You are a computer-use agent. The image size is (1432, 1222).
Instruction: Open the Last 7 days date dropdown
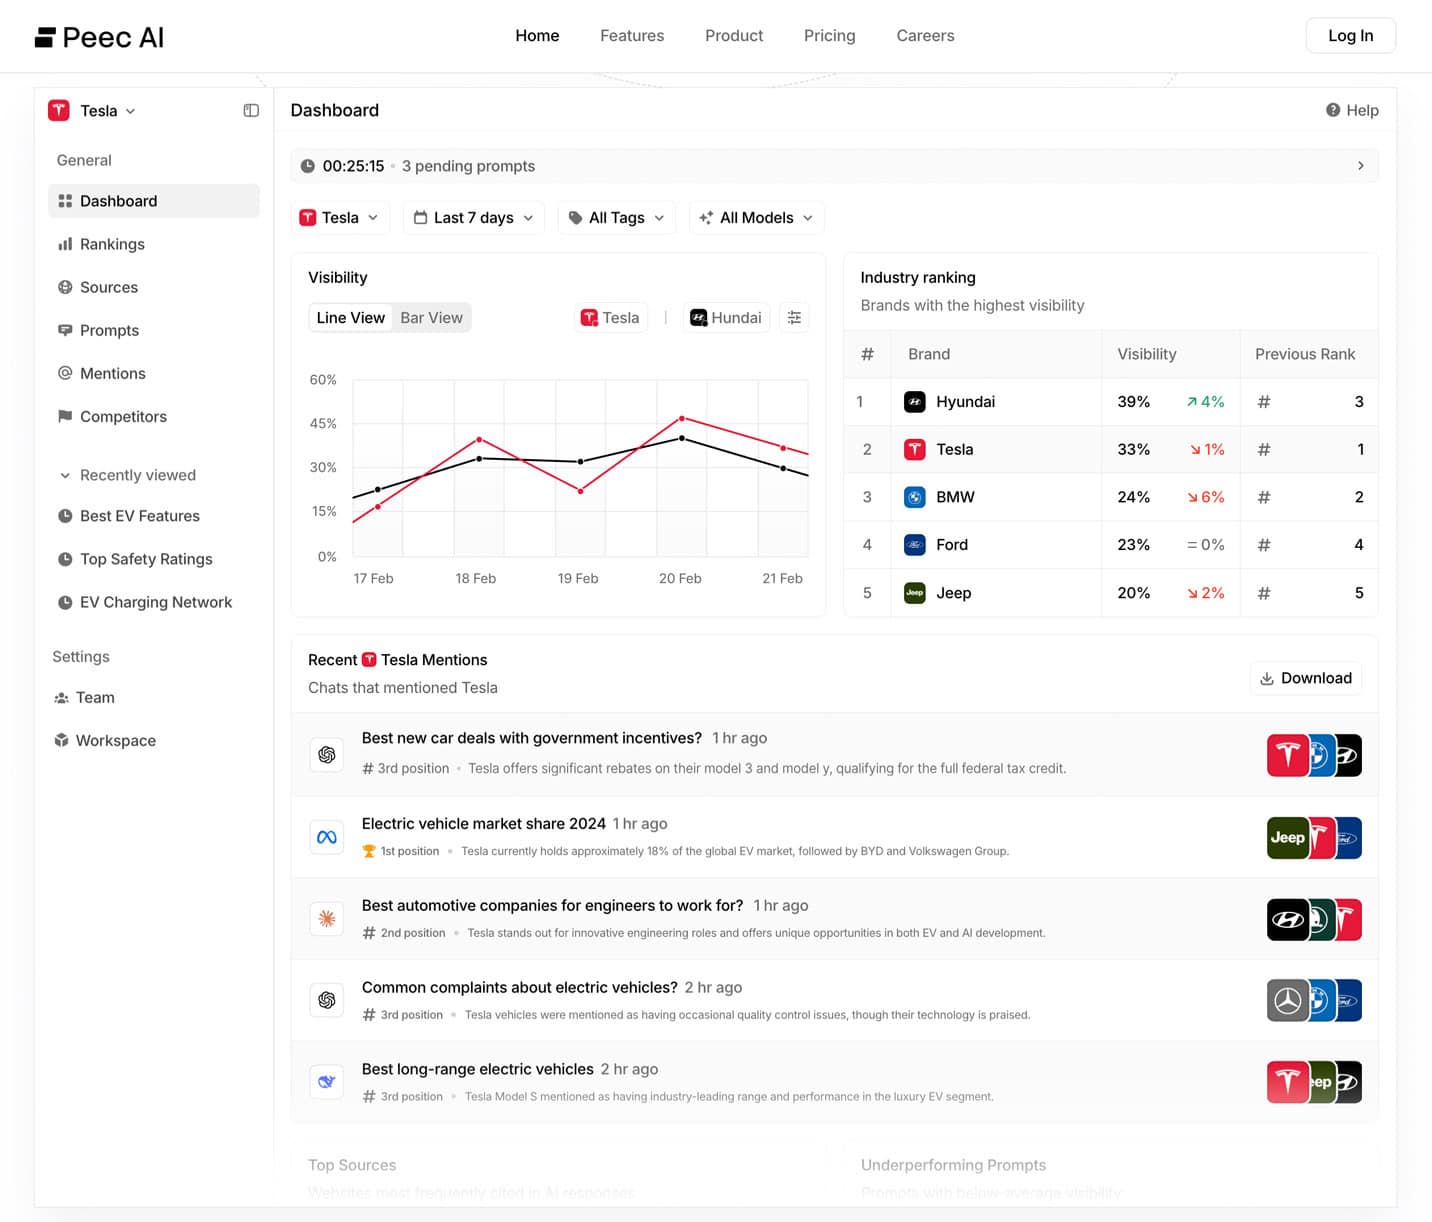474,217
